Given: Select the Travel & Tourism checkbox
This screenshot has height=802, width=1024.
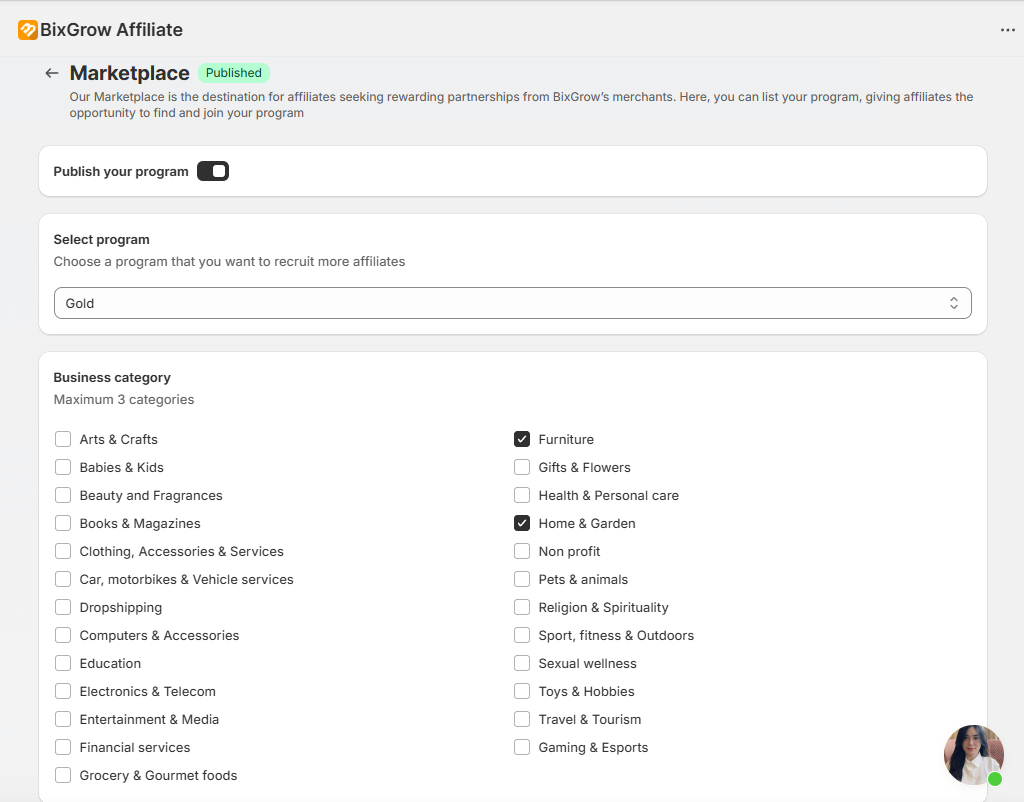Looking at the screenshot, I should (522, 719).
